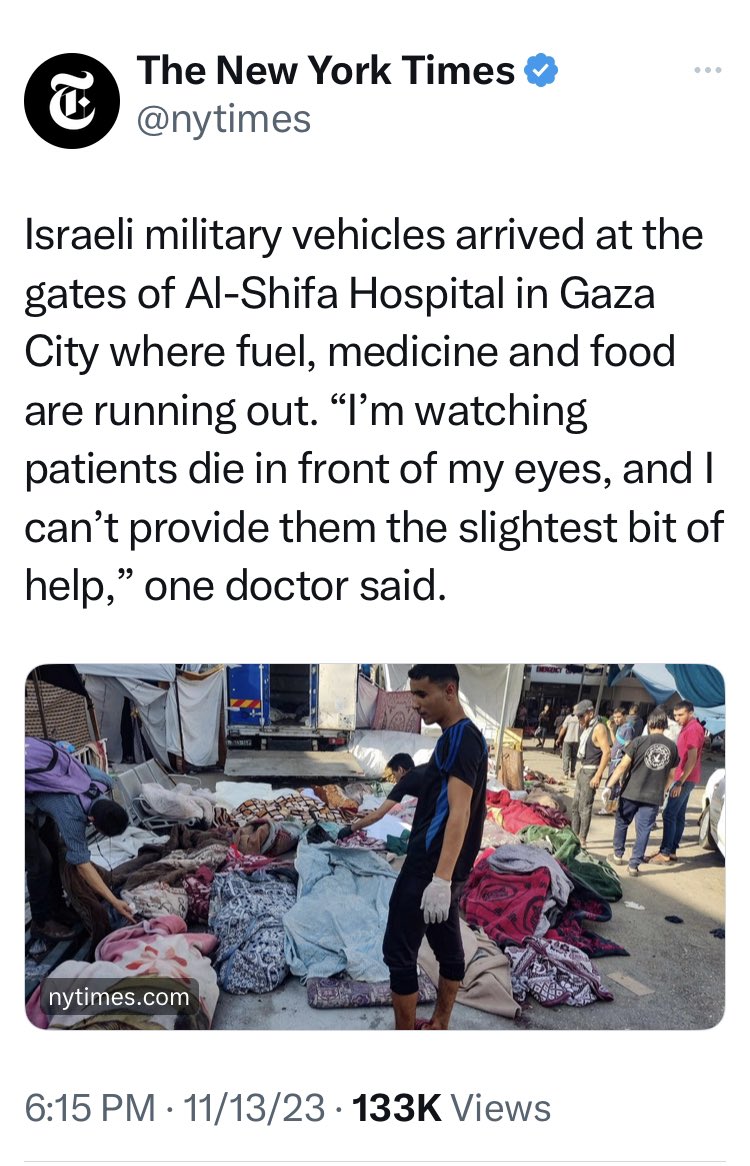Click the blue truck in photo background
This screenshot has height=1166, width=750.
[x=290, y=704]
